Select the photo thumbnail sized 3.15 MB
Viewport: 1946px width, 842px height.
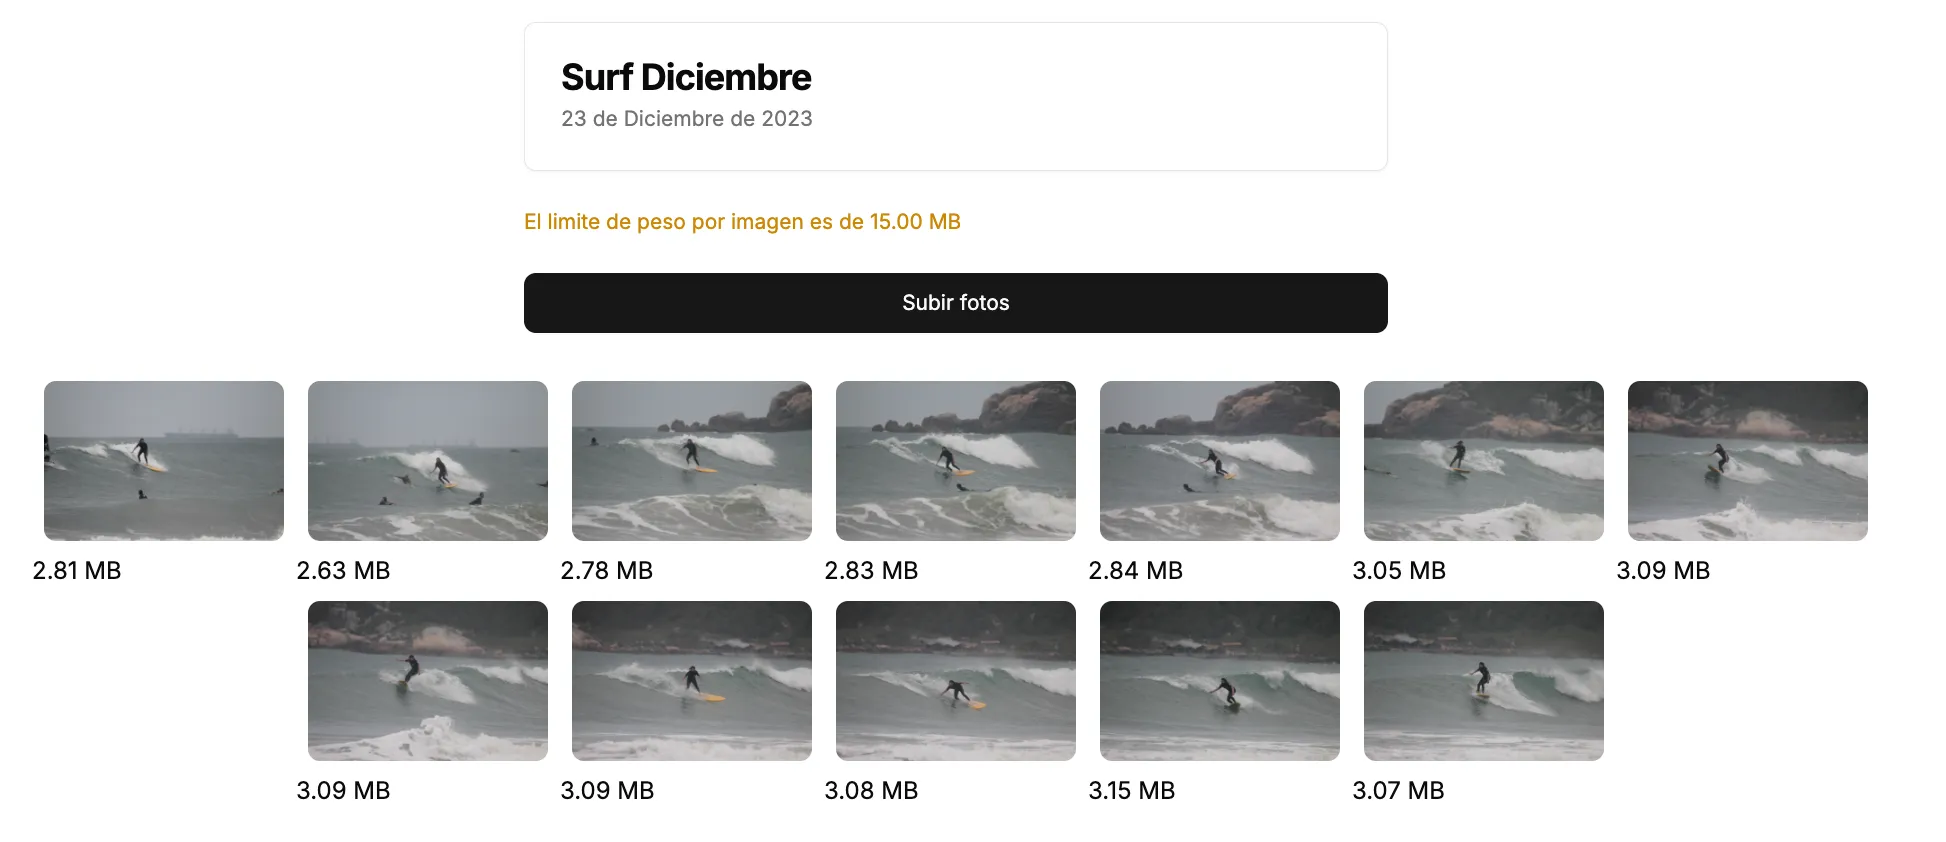(x=1220, y=681)
